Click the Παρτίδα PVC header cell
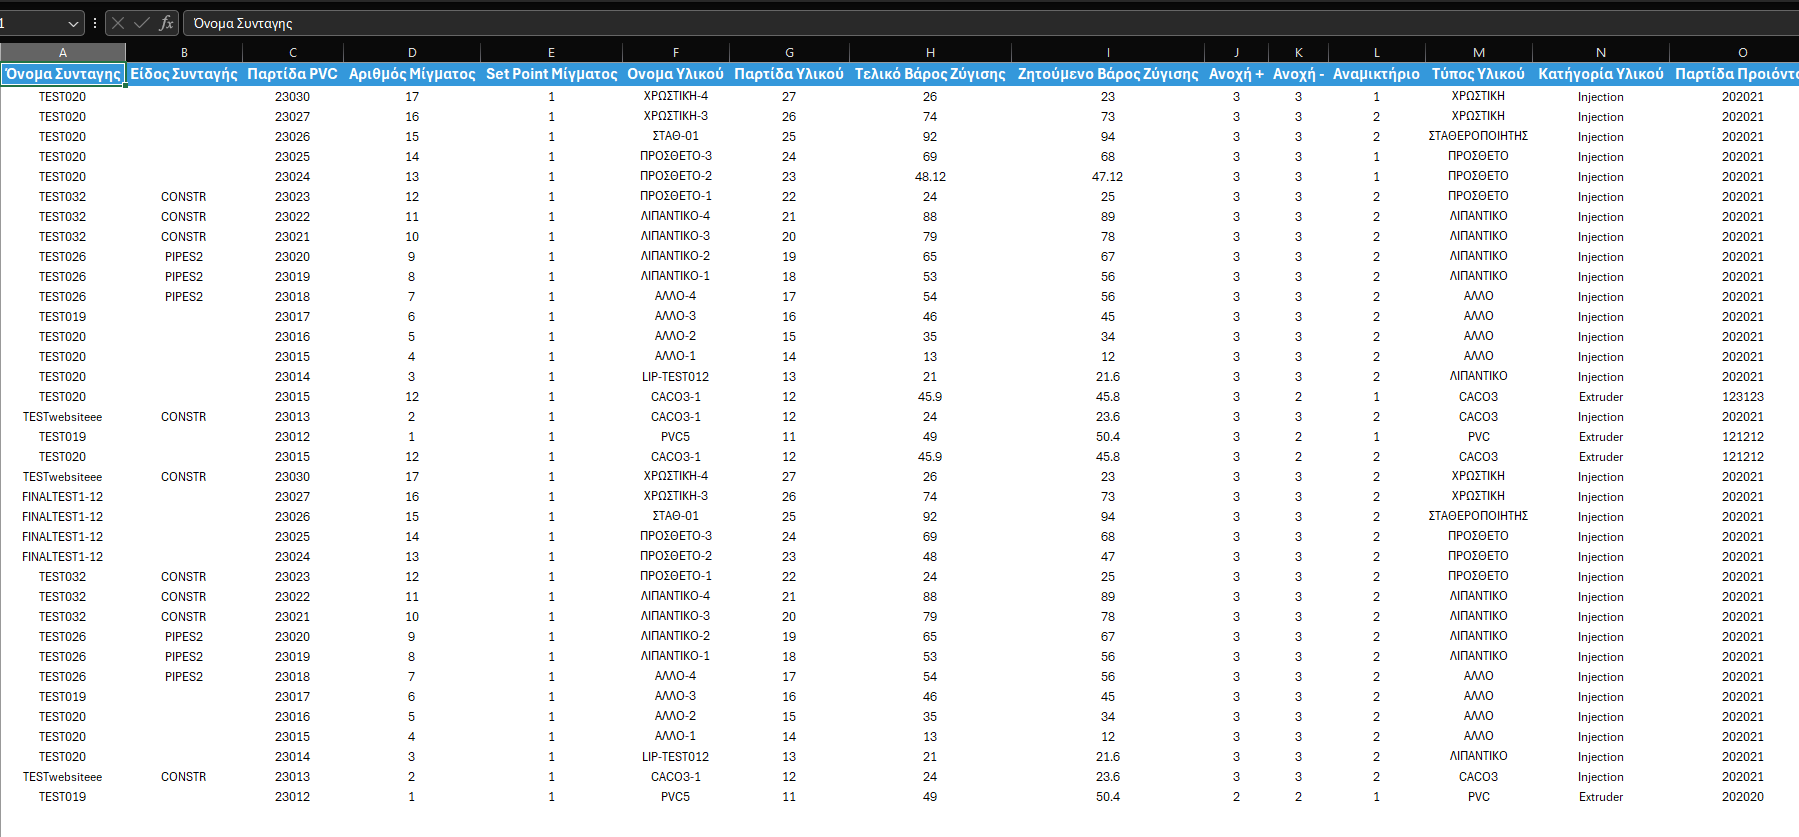 pyautogui.click(x=293, y=74)
